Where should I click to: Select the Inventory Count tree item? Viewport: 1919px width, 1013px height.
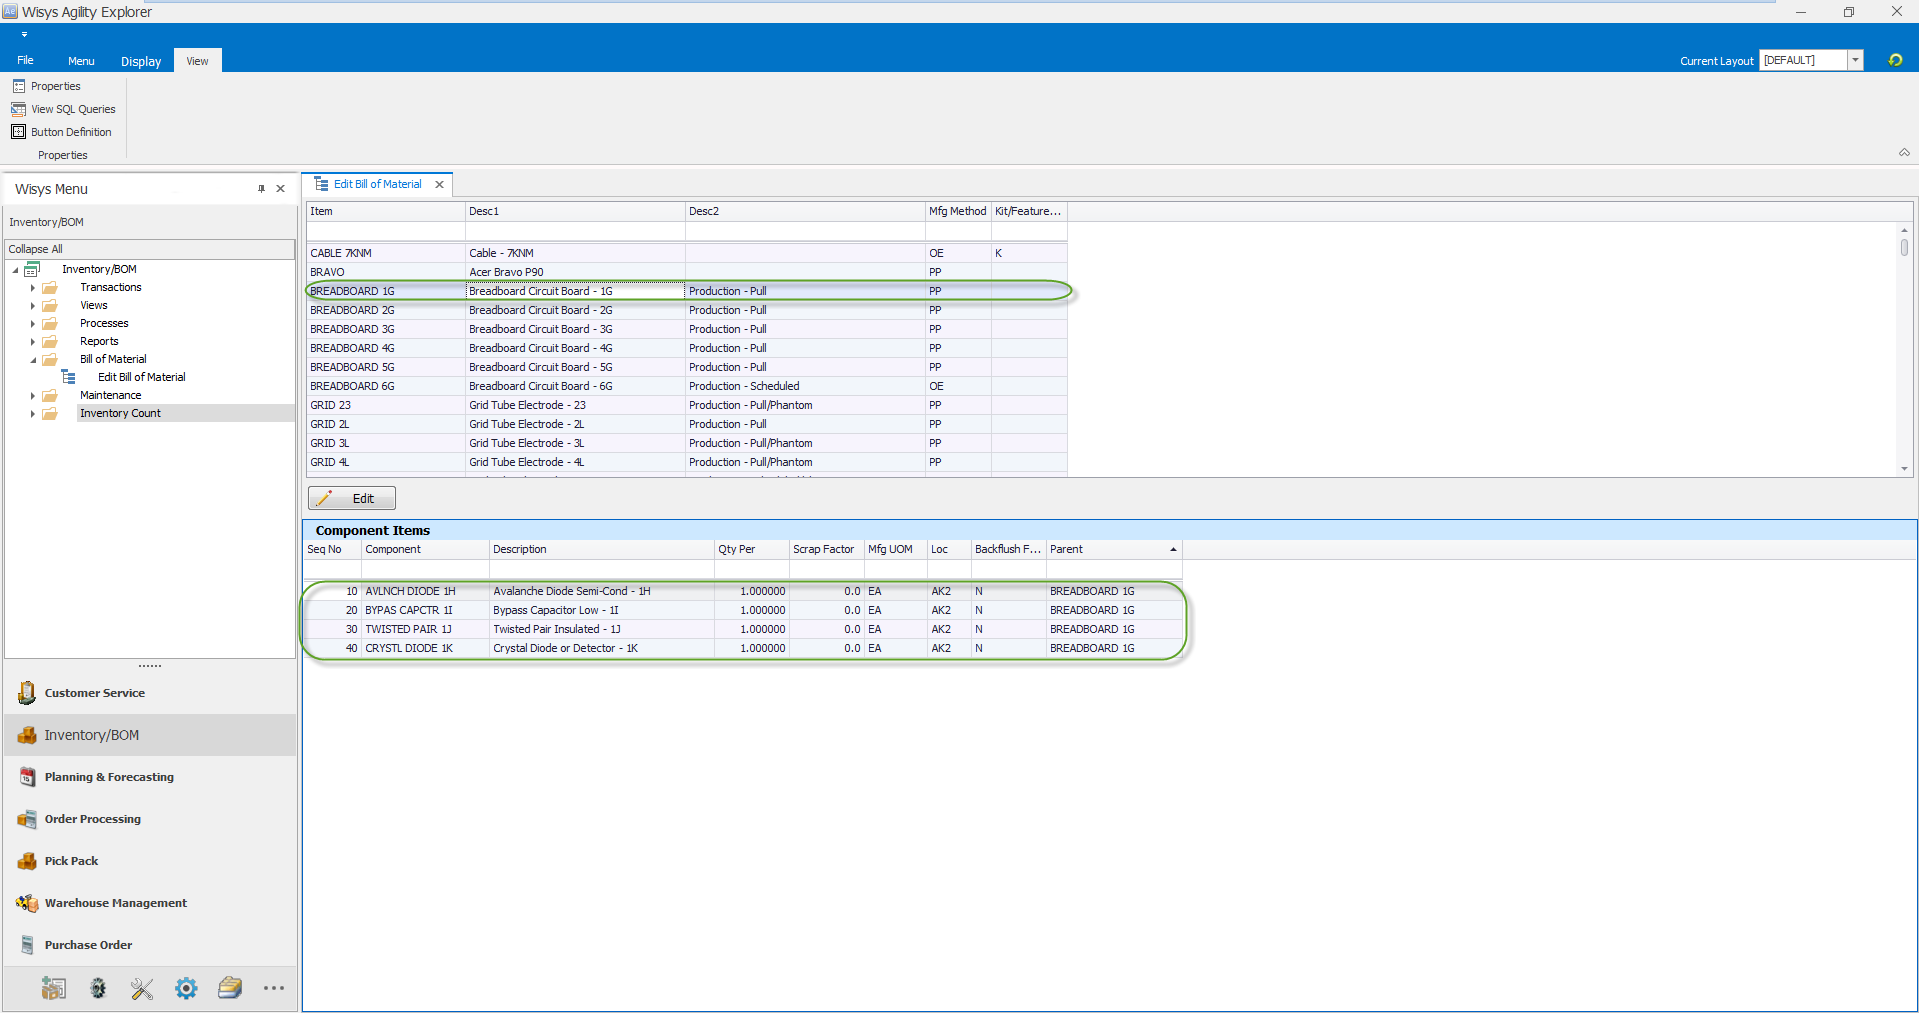coord(120,413)
